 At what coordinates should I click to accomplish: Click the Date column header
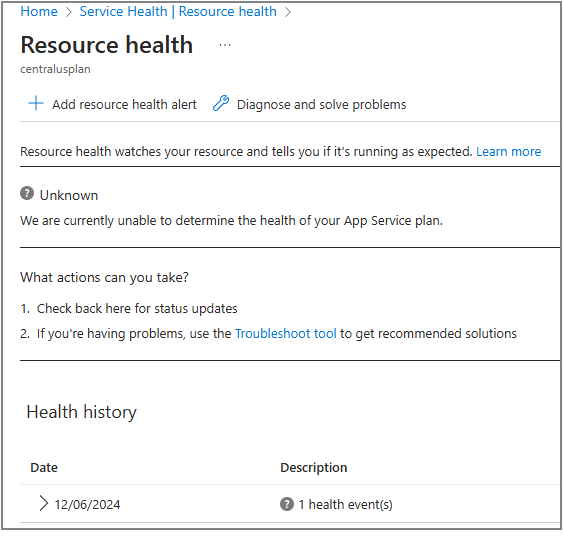(x=44, y=467)
